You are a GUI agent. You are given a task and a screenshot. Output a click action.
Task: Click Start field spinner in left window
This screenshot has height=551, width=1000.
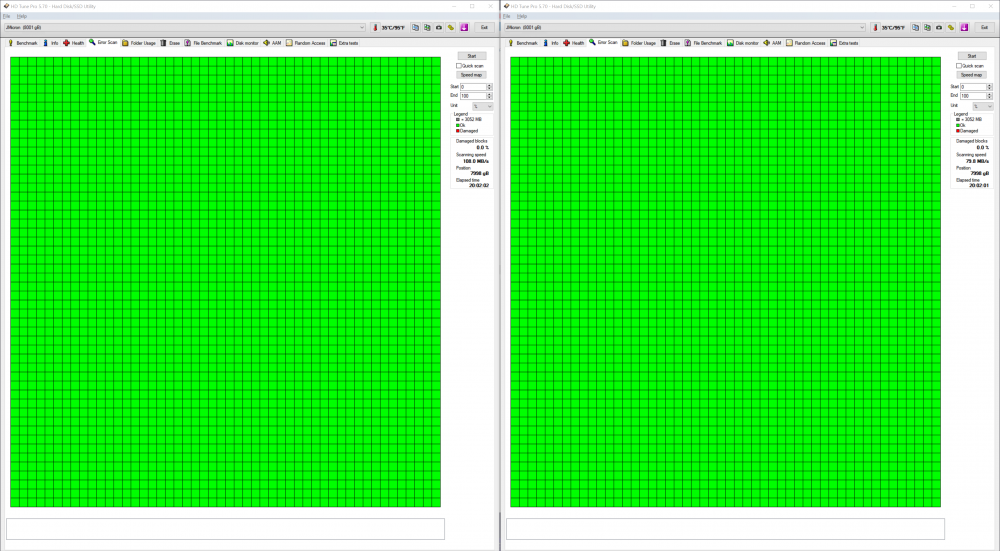pyautogui.click(x=490, y=87)
